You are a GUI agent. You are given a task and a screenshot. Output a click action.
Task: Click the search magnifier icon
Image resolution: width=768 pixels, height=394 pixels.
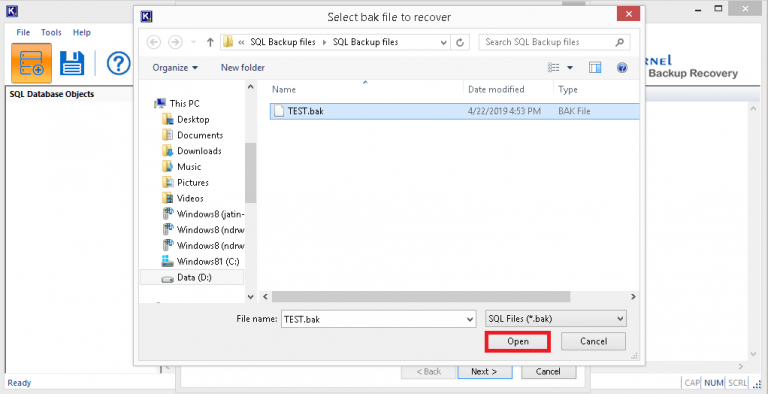[x=620, y=42]
